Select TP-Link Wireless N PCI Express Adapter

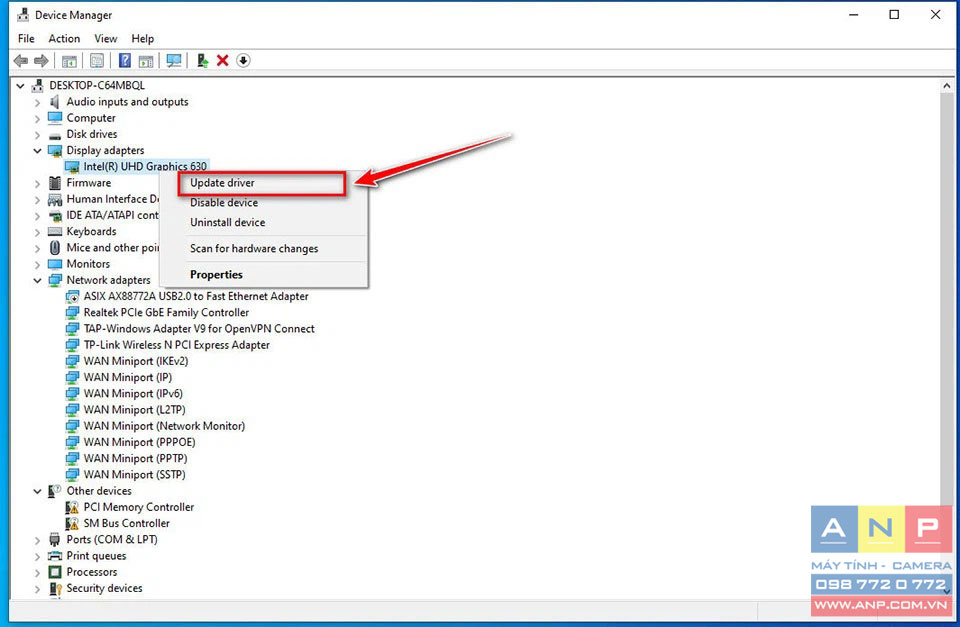176,345
